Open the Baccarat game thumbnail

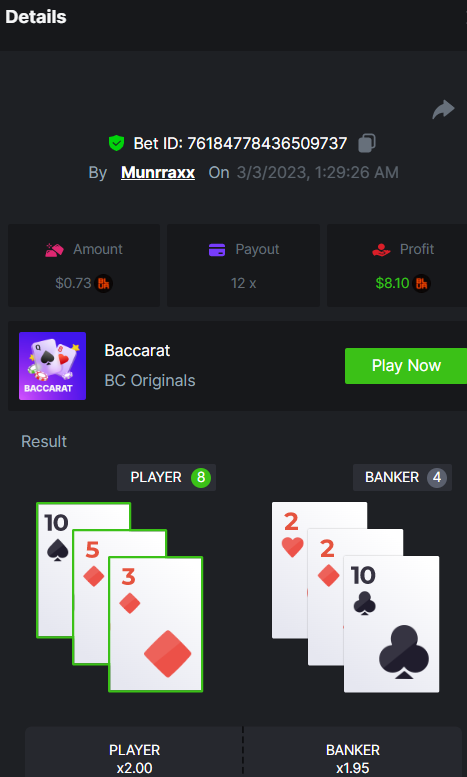click(53, 366)
